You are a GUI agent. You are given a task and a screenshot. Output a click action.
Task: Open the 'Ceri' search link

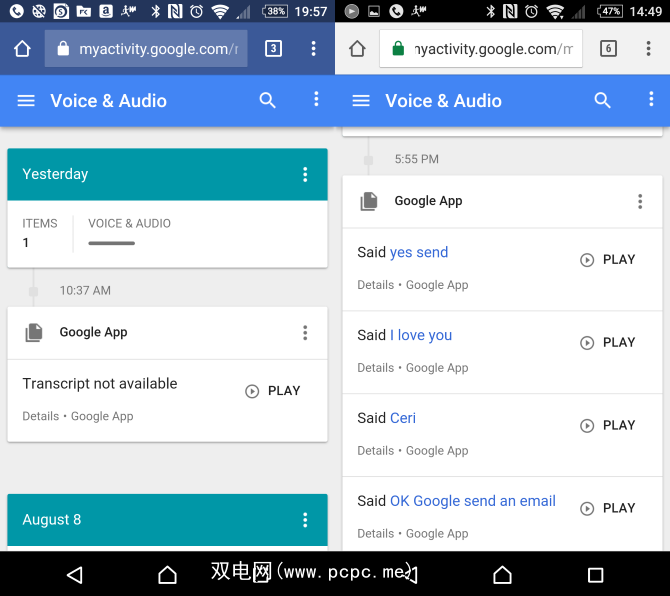pos(403,418)
